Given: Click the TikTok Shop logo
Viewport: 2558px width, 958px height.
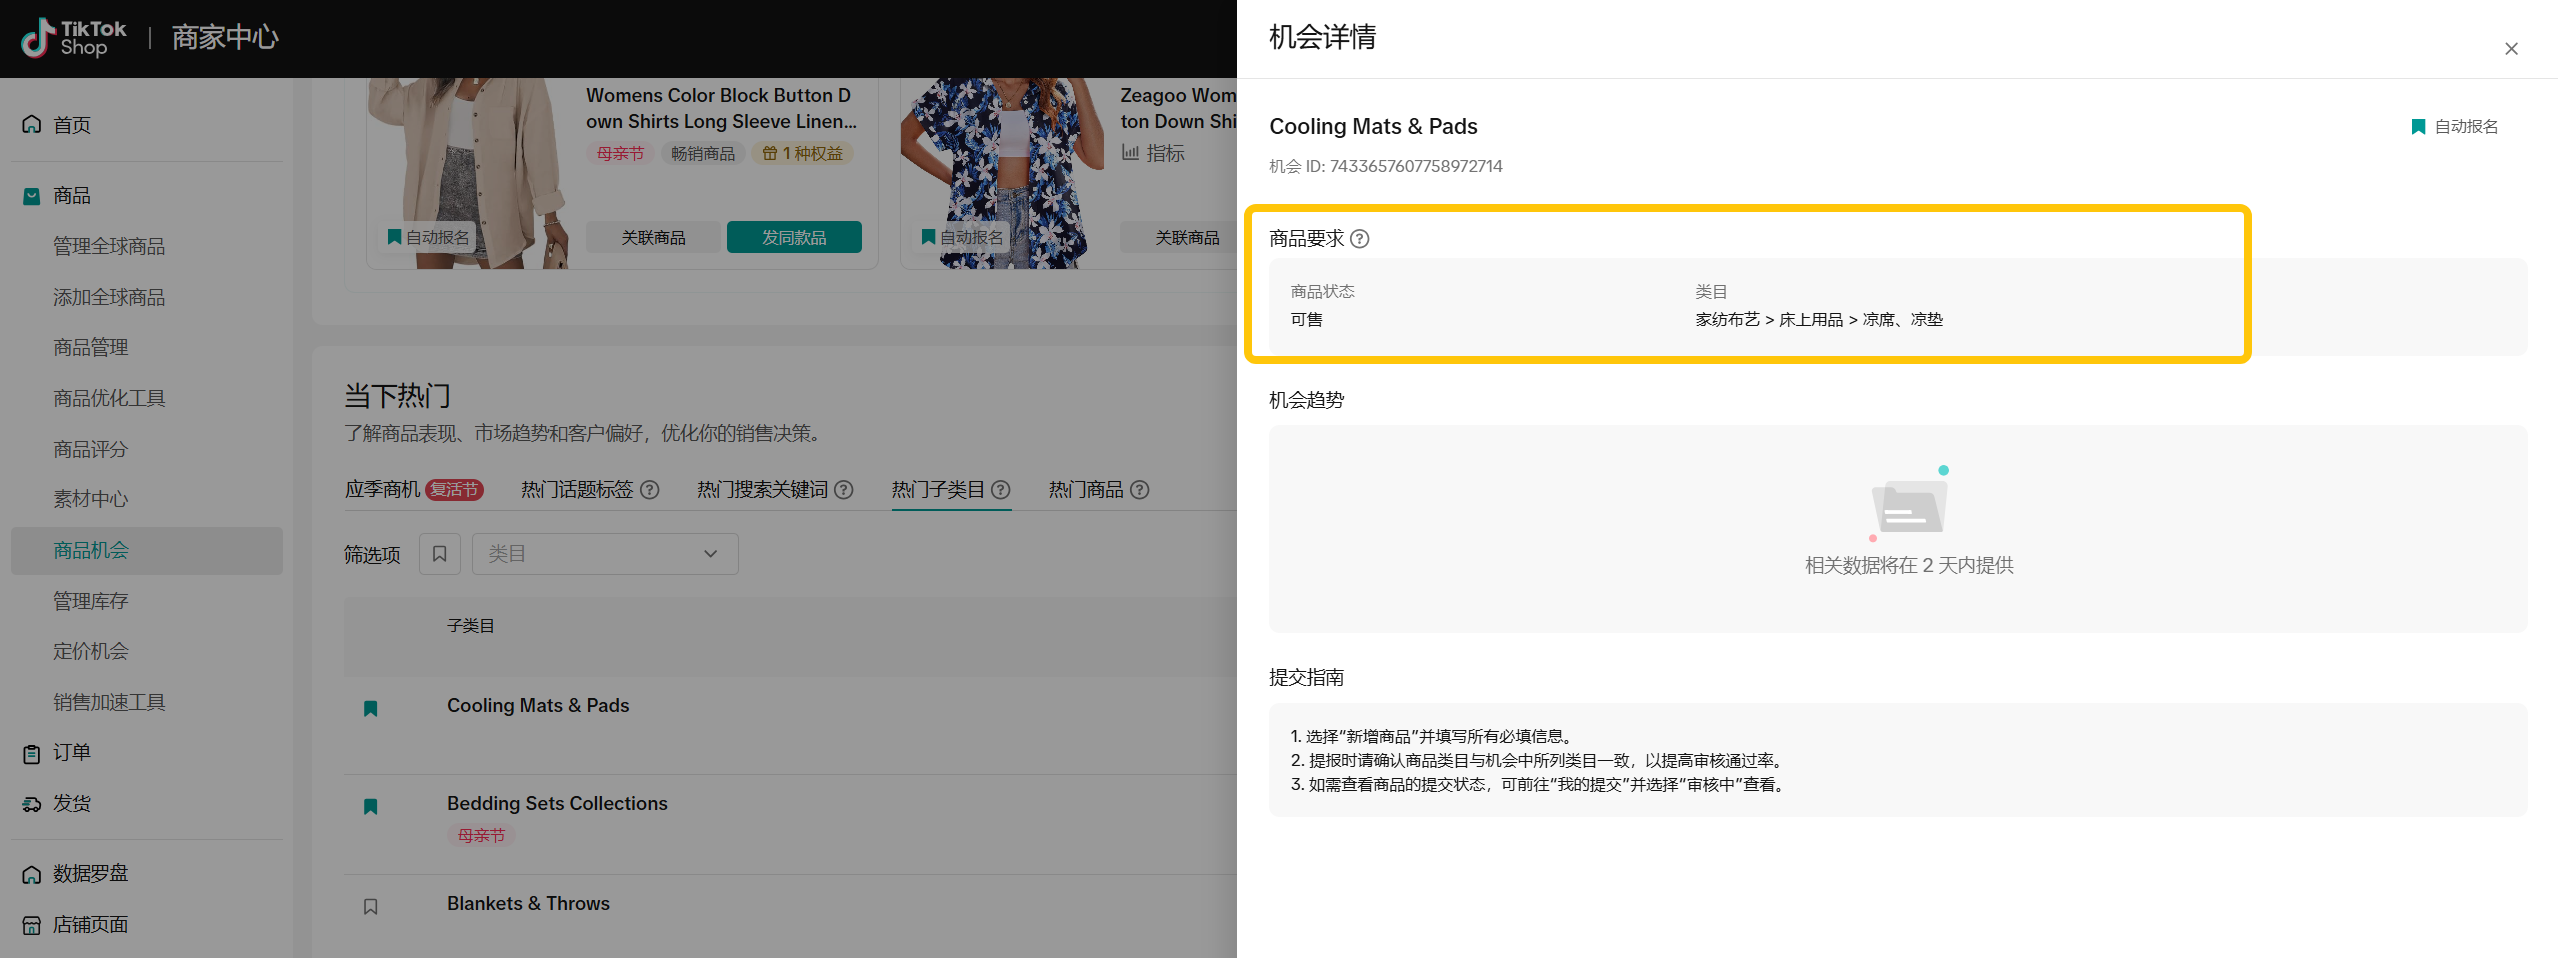Looking at the screenshot, I should 74,38.
